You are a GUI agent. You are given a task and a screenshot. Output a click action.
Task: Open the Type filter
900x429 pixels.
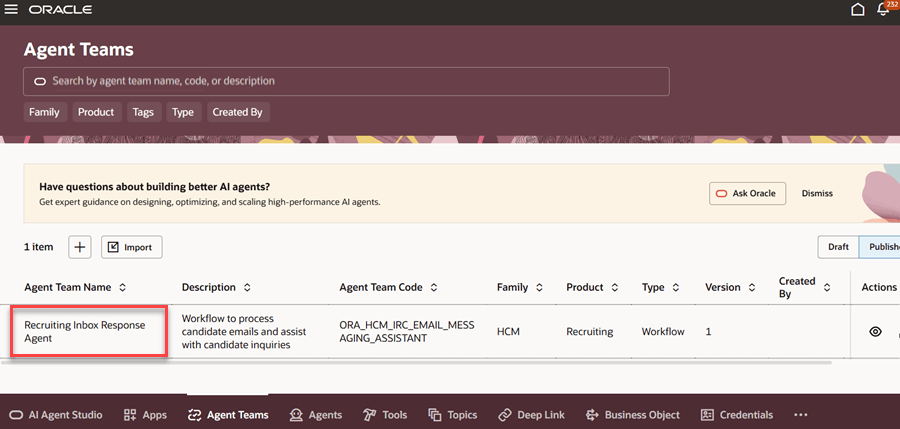pyautogui.click(x=183, y=112)
